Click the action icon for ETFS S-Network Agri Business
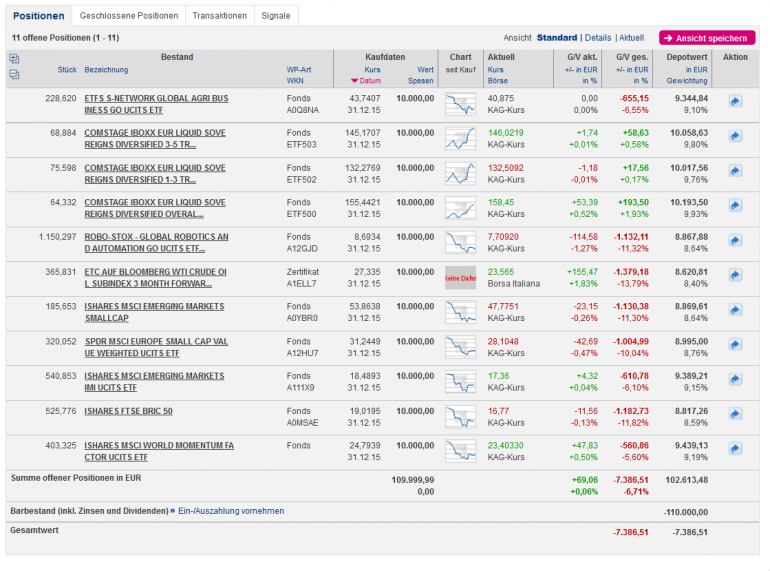The image size is (770, 571). pyautogui.click(x=735, y=101)
